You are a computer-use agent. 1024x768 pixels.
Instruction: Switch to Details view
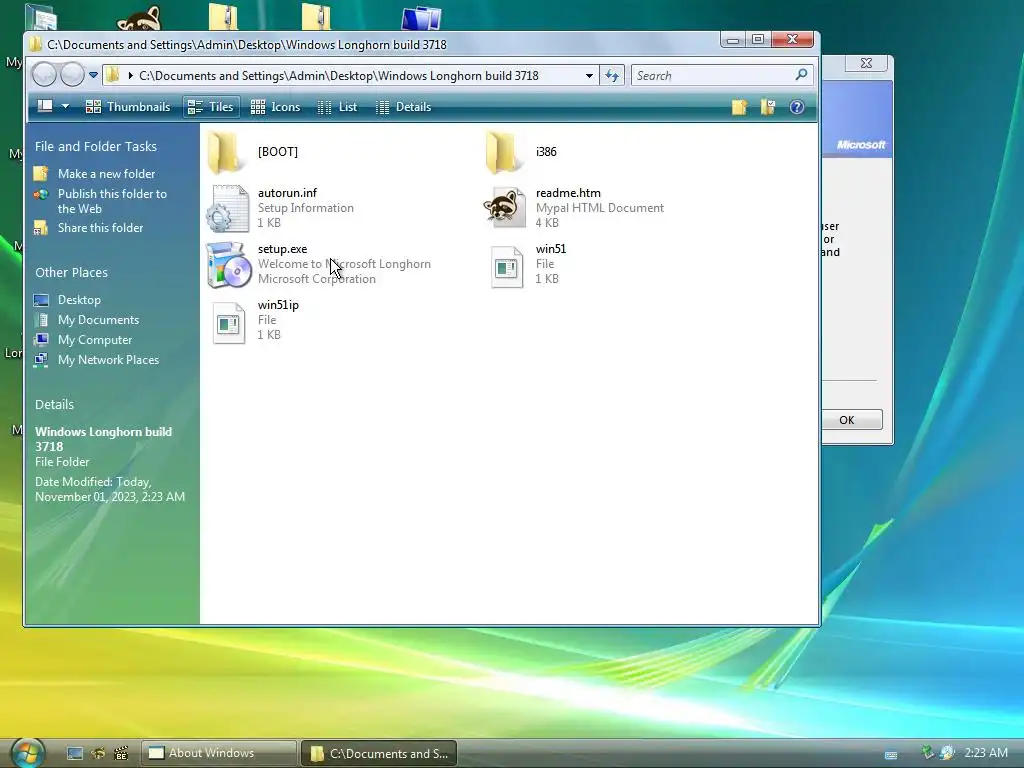404,106
